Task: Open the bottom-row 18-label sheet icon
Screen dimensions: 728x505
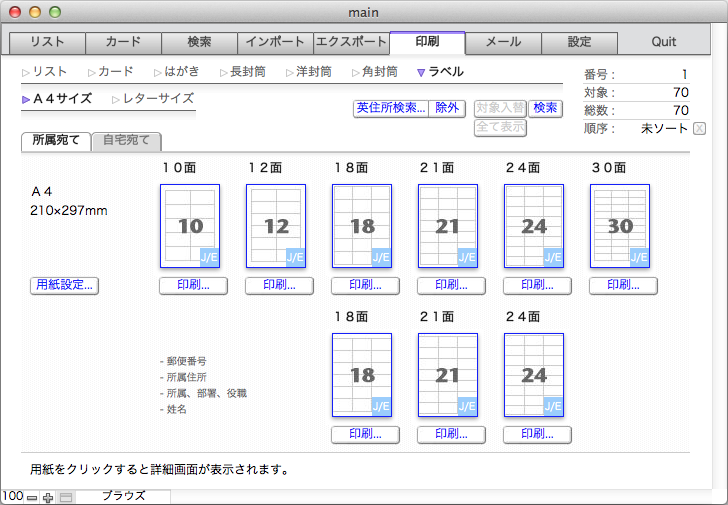Action: click(362, 375)
